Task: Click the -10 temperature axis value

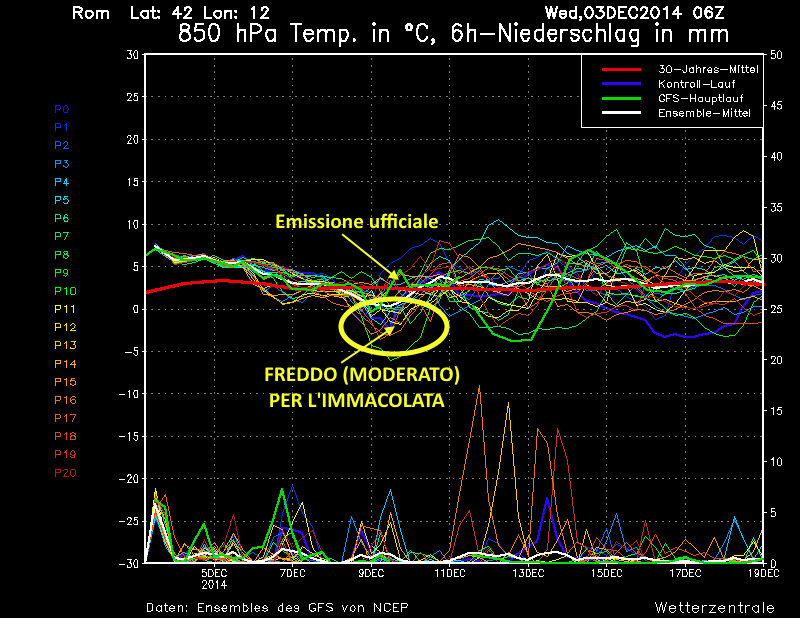Action: 129,394
